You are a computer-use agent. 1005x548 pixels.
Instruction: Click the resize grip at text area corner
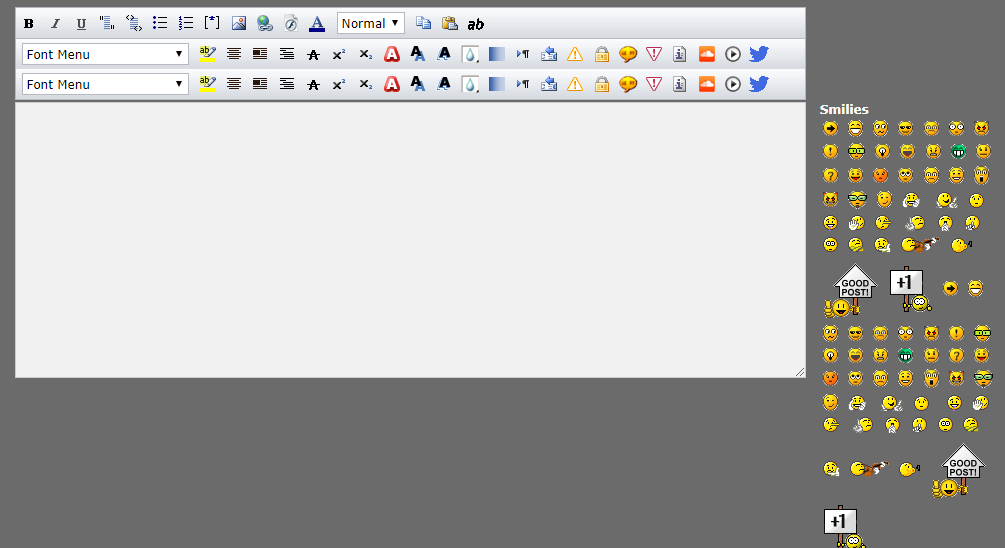pos(800,372)
